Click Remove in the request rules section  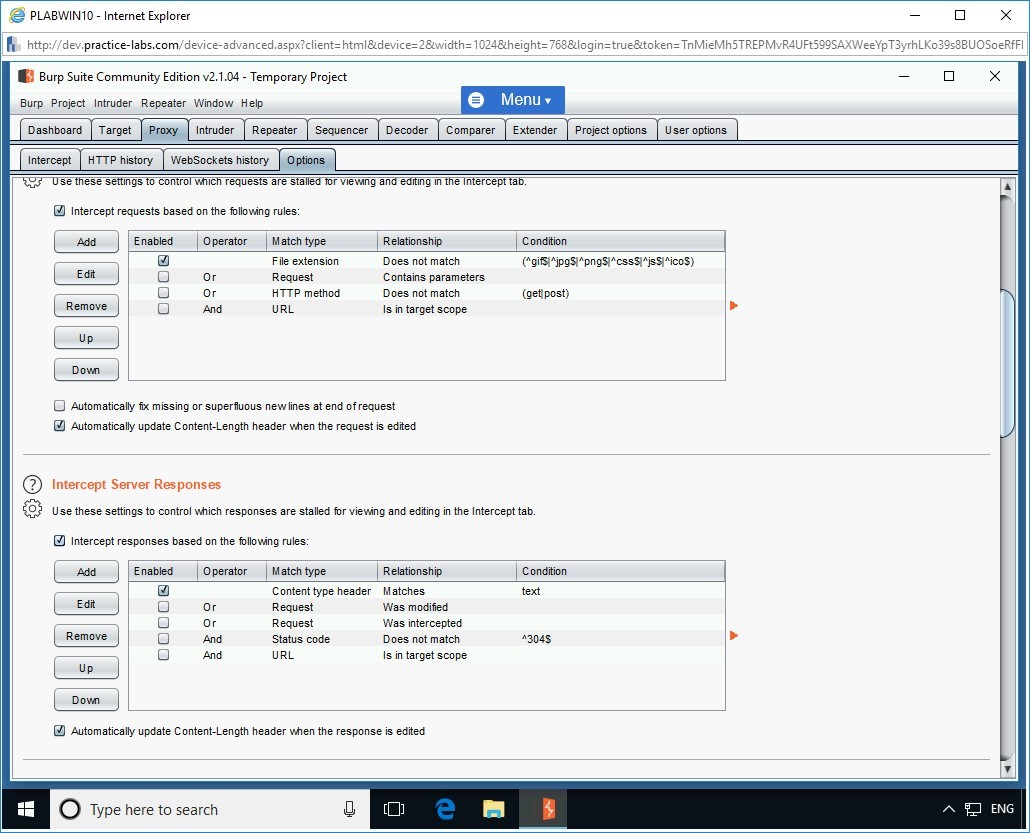tap(86, 305)
